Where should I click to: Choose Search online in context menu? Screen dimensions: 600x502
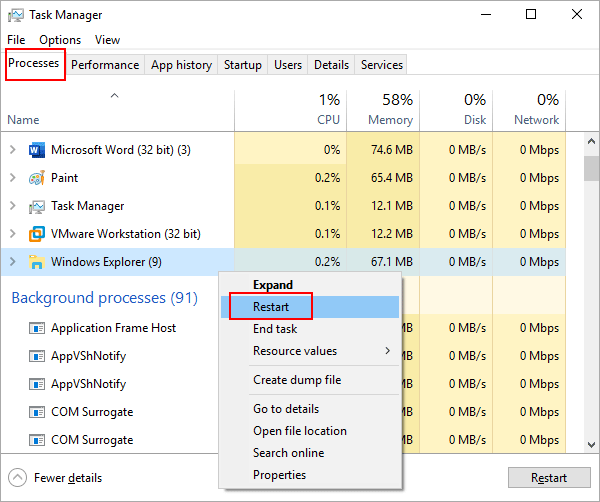click(x=310, y=453)
